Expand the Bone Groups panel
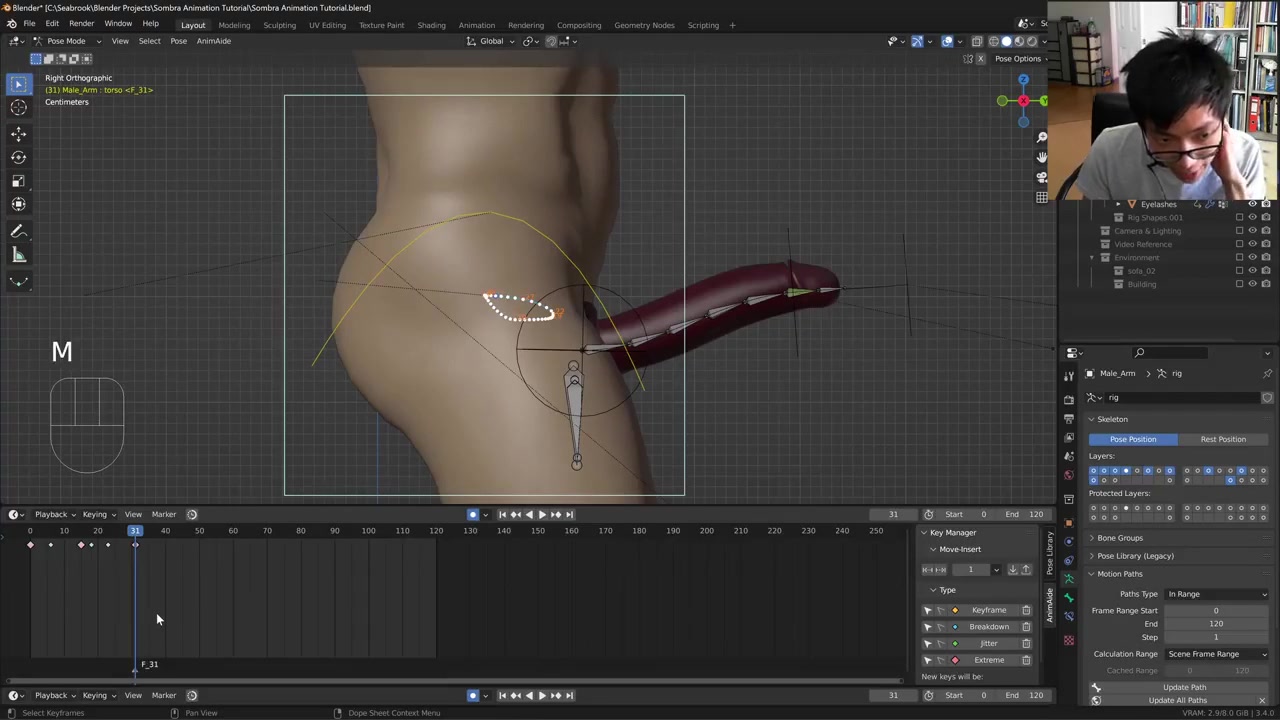The width and height of the screenshot is (1280, 720). click(x=1119, y=538)
